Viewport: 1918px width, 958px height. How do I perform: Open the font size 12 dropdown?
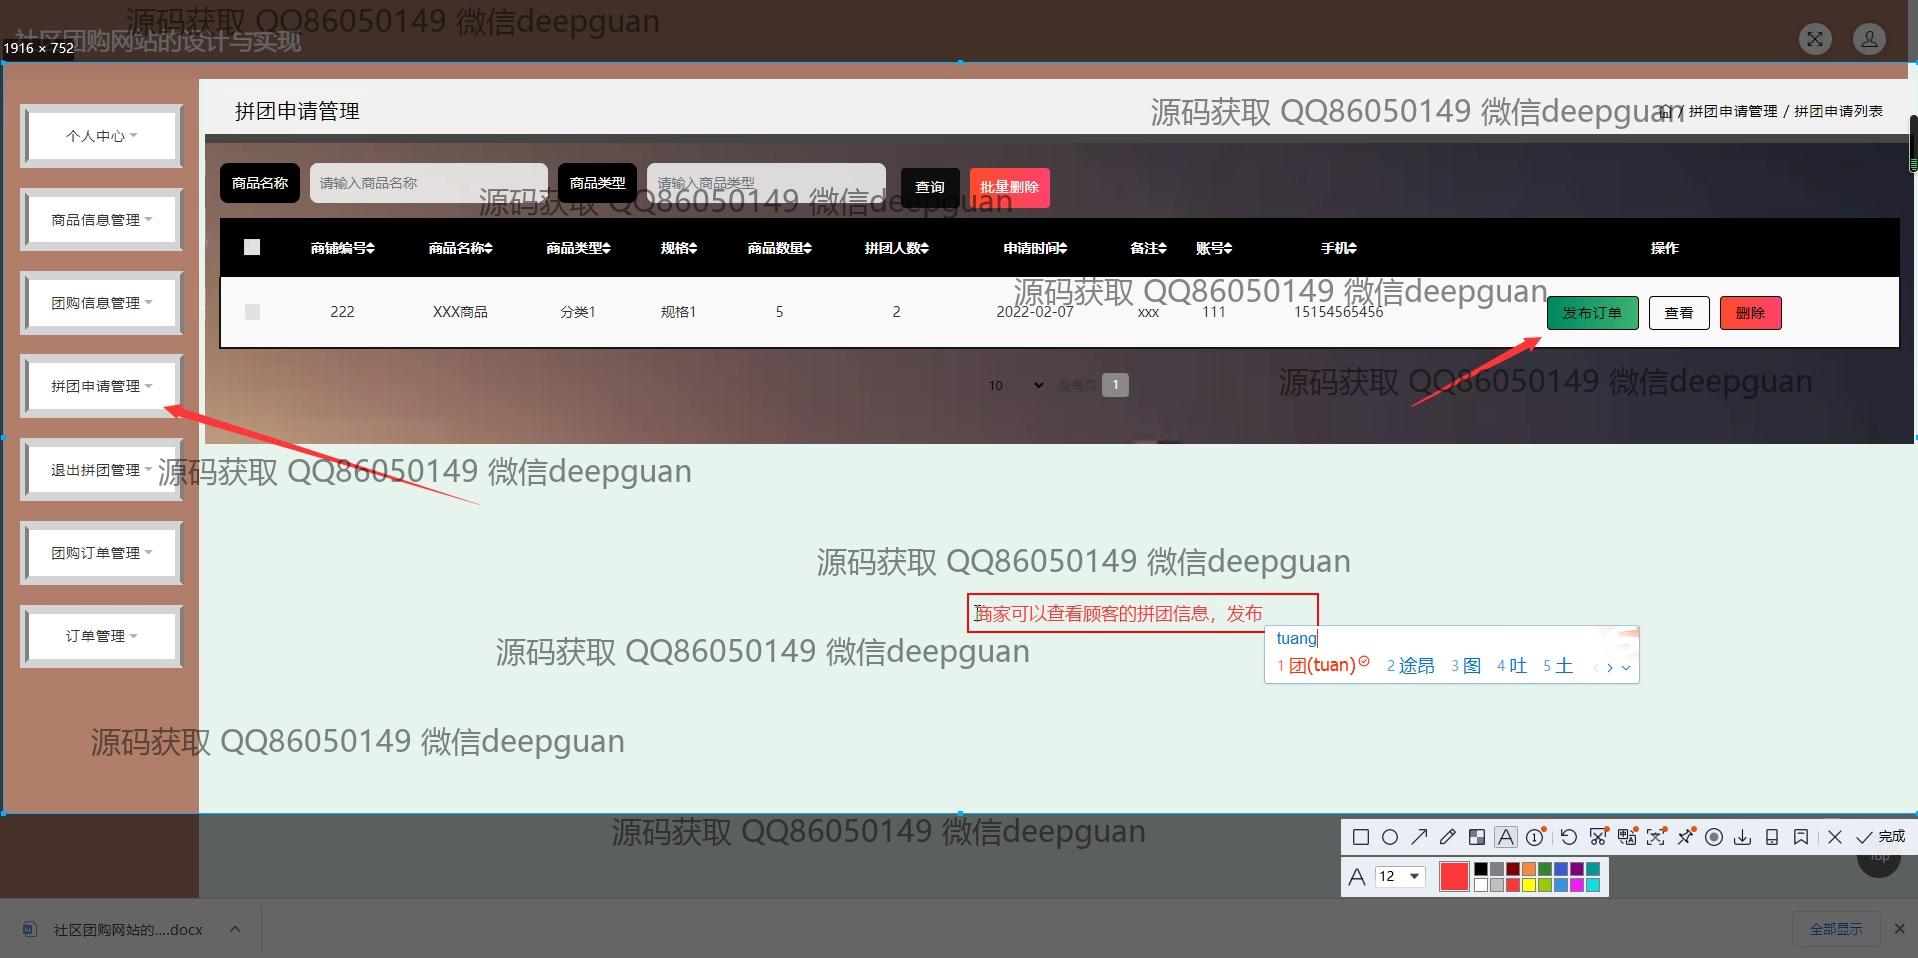(1400, 877)
